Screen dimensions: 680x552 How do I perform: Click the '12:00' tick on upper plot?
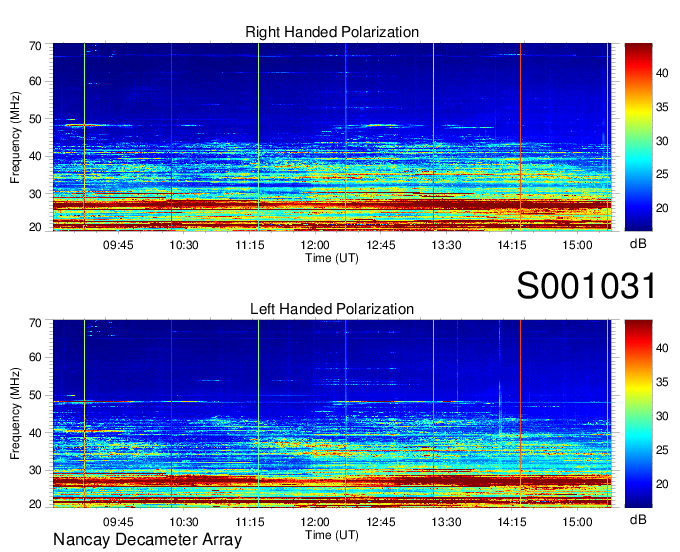[315, 245]
